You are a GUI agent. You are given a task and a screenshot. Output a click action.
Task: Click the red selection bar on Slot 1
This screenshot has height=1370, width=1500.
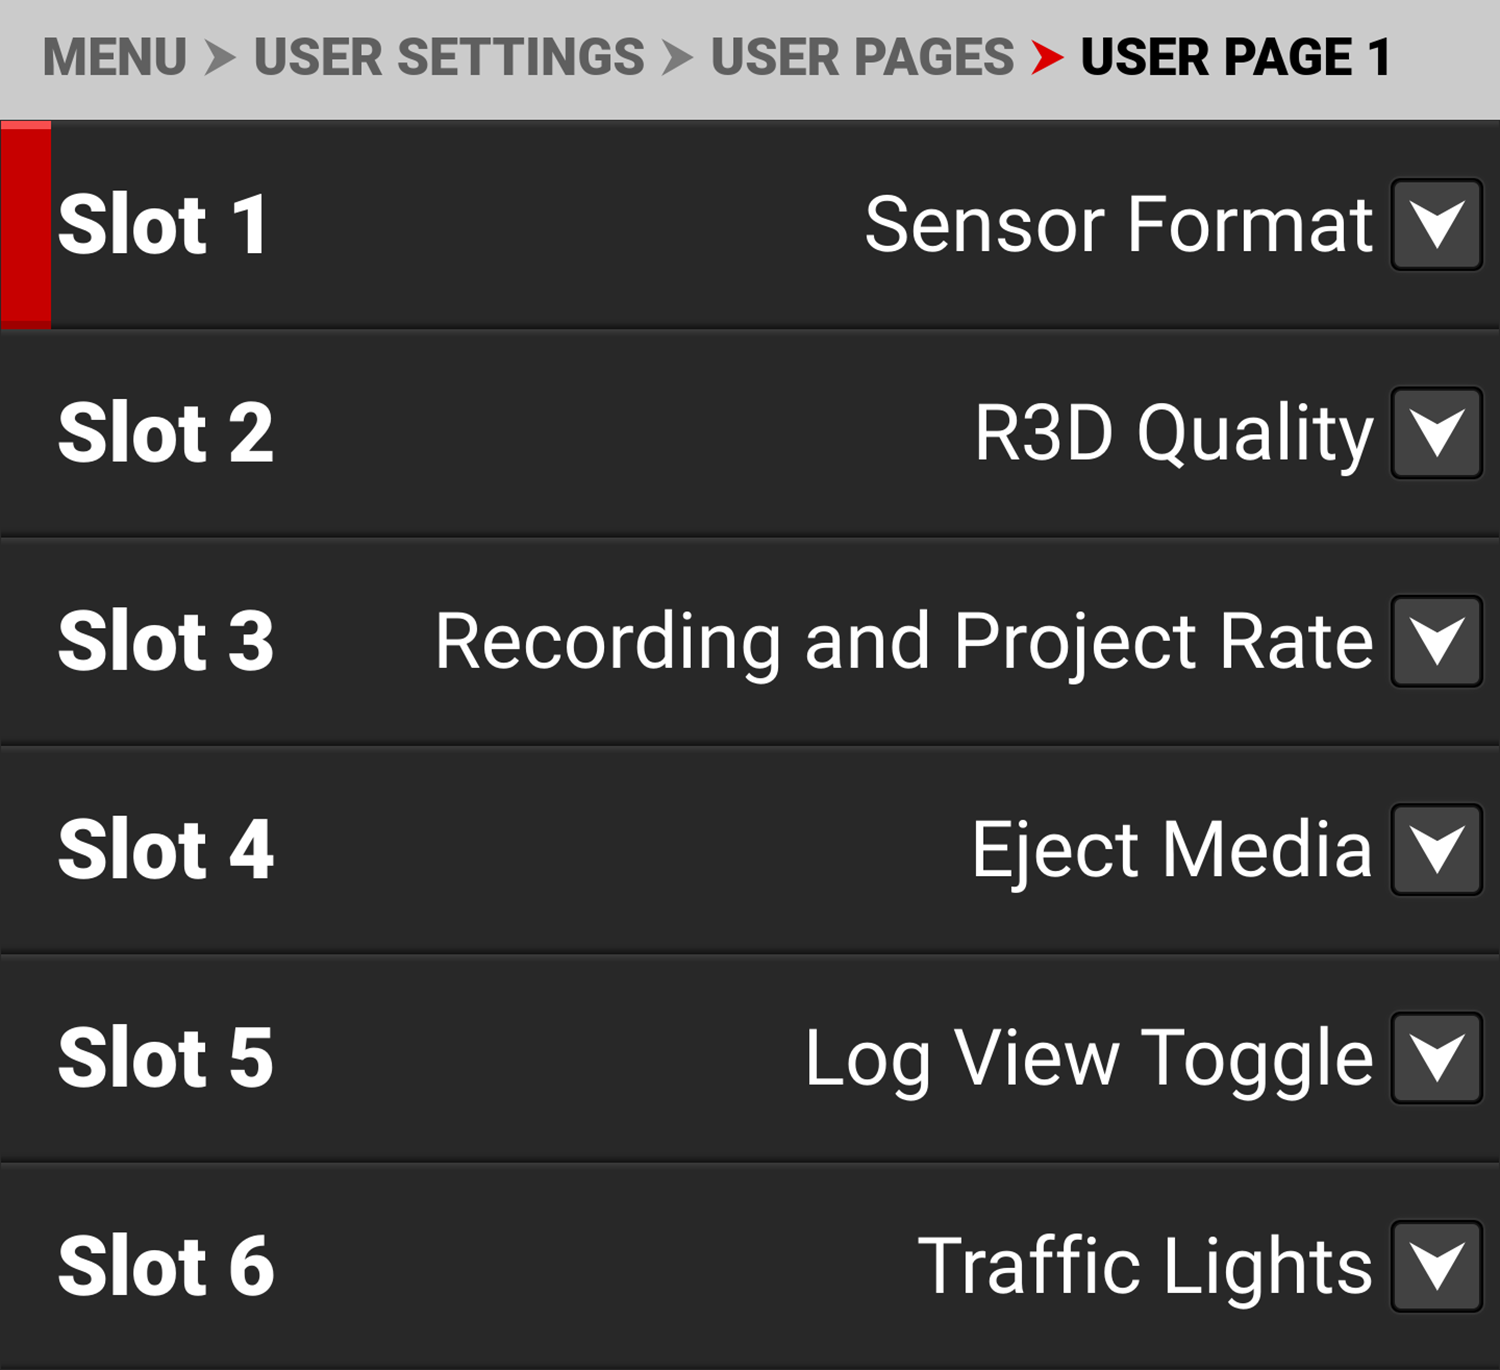[x=26, y=225]
